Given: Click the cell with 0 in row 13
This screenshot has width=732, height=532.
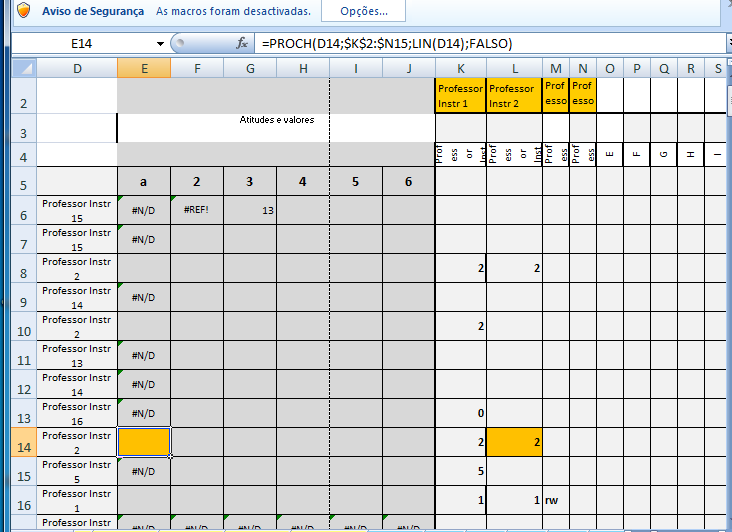Looking at the screenshot, I should [460, 413].
